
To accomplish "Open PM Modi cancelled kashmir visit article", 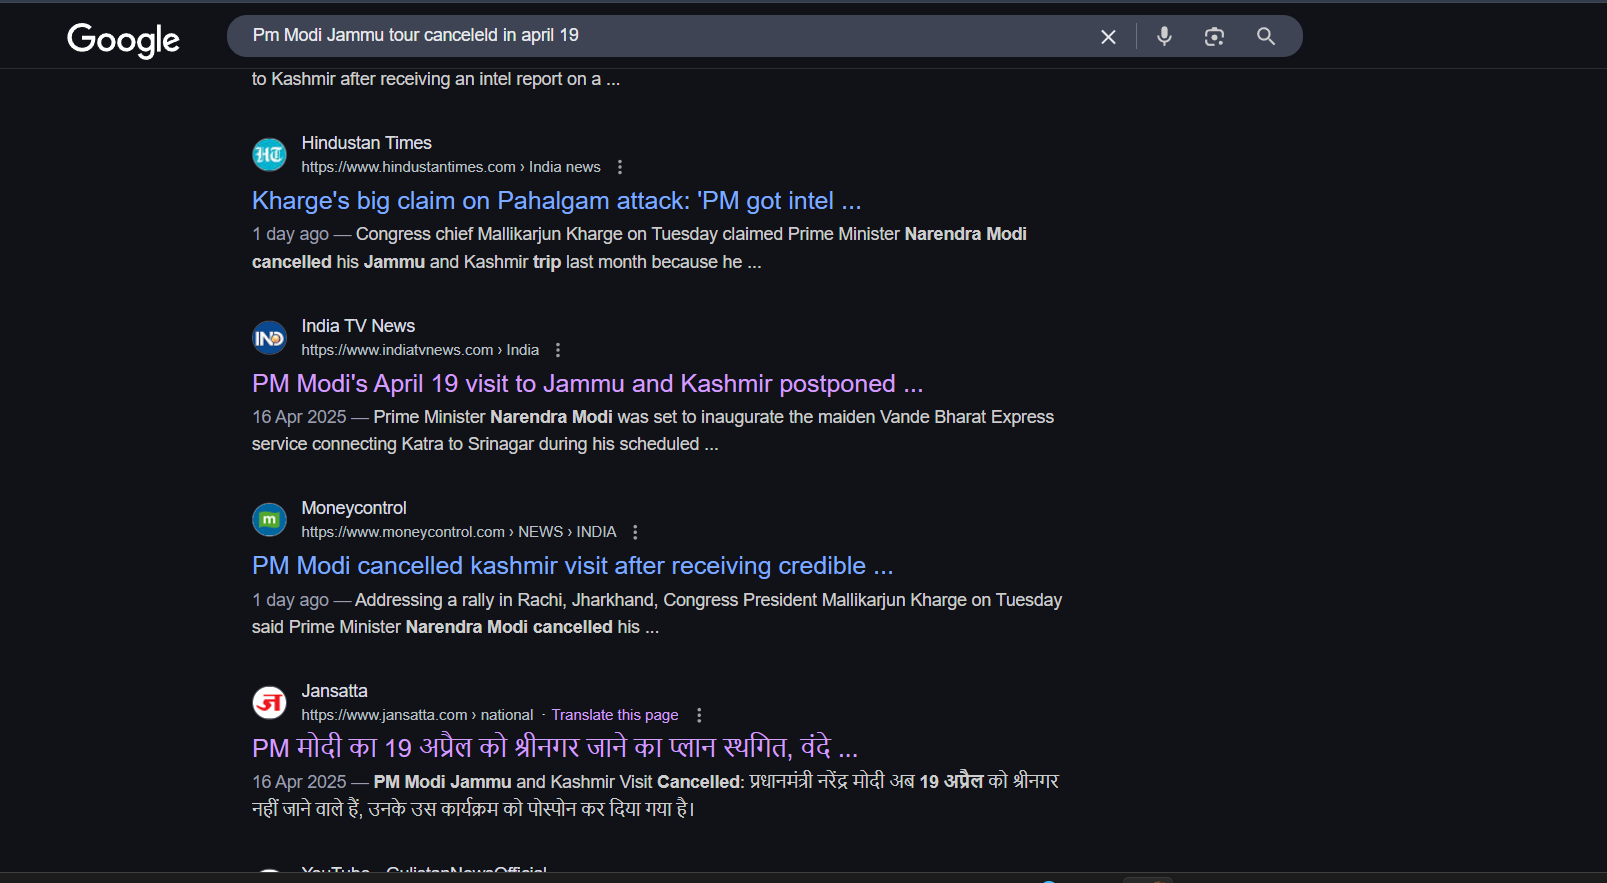I will tap(572, 566).
